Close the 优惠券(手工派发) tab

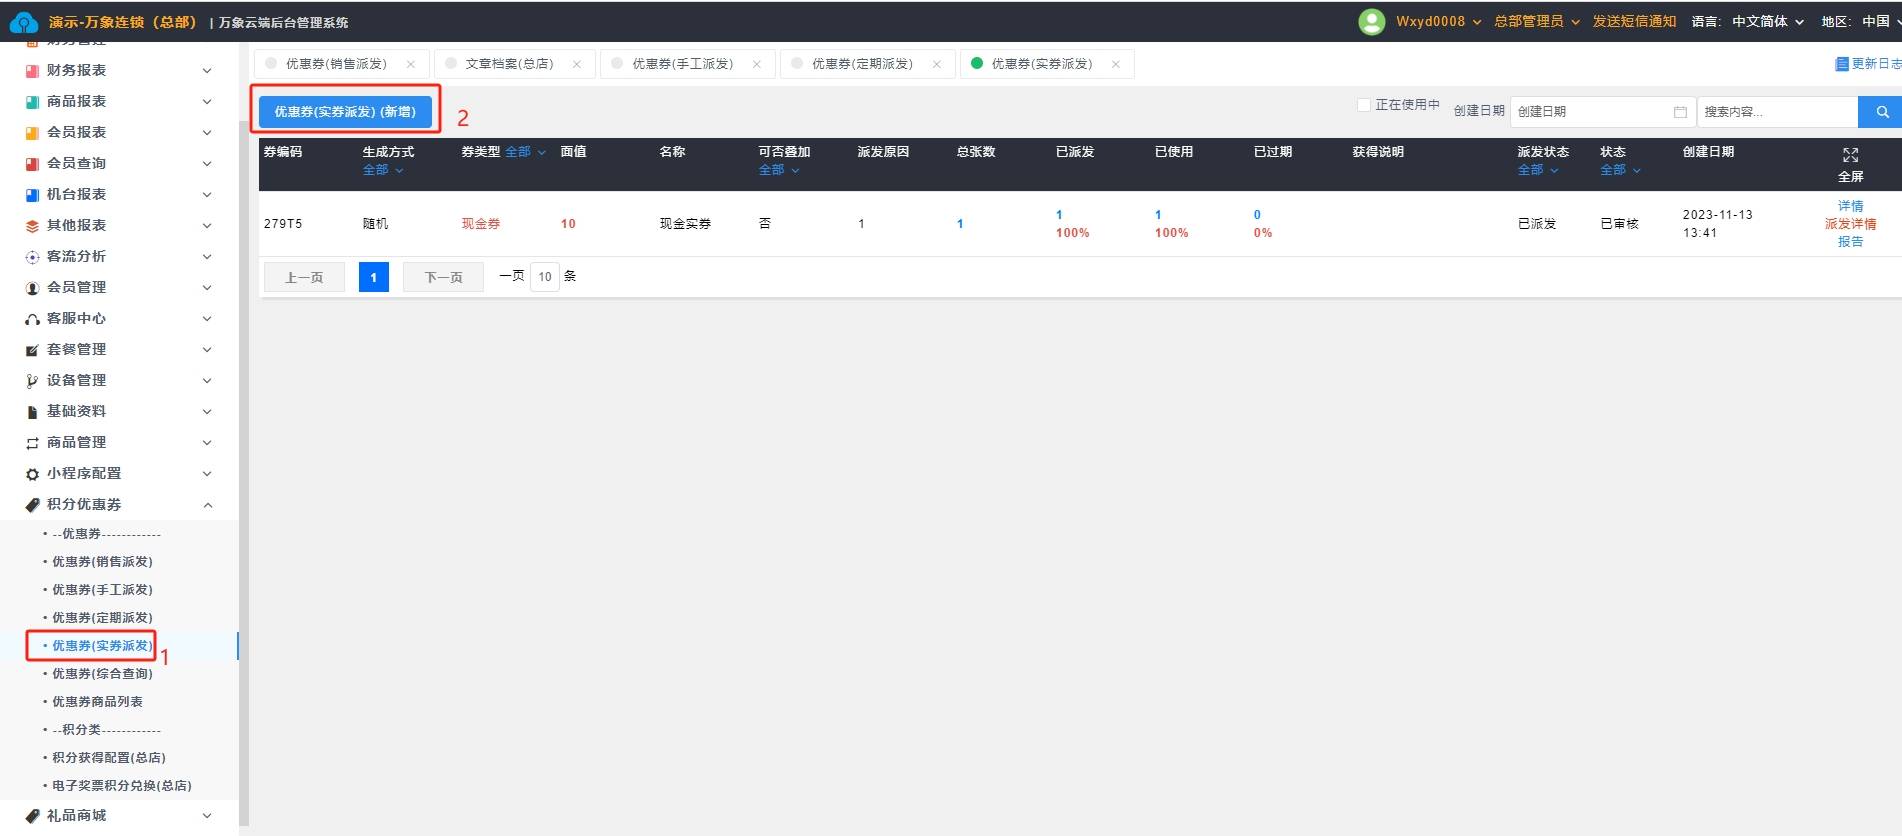click(757, 64)
